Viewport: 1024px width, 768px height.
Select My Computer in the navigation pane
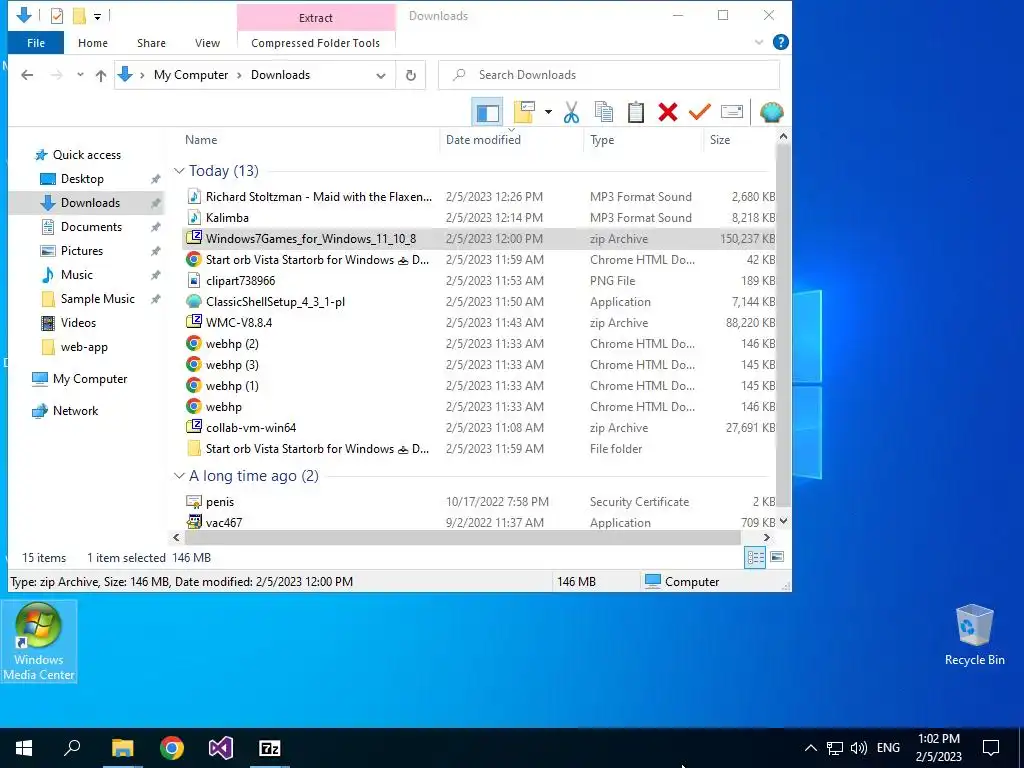89,379
